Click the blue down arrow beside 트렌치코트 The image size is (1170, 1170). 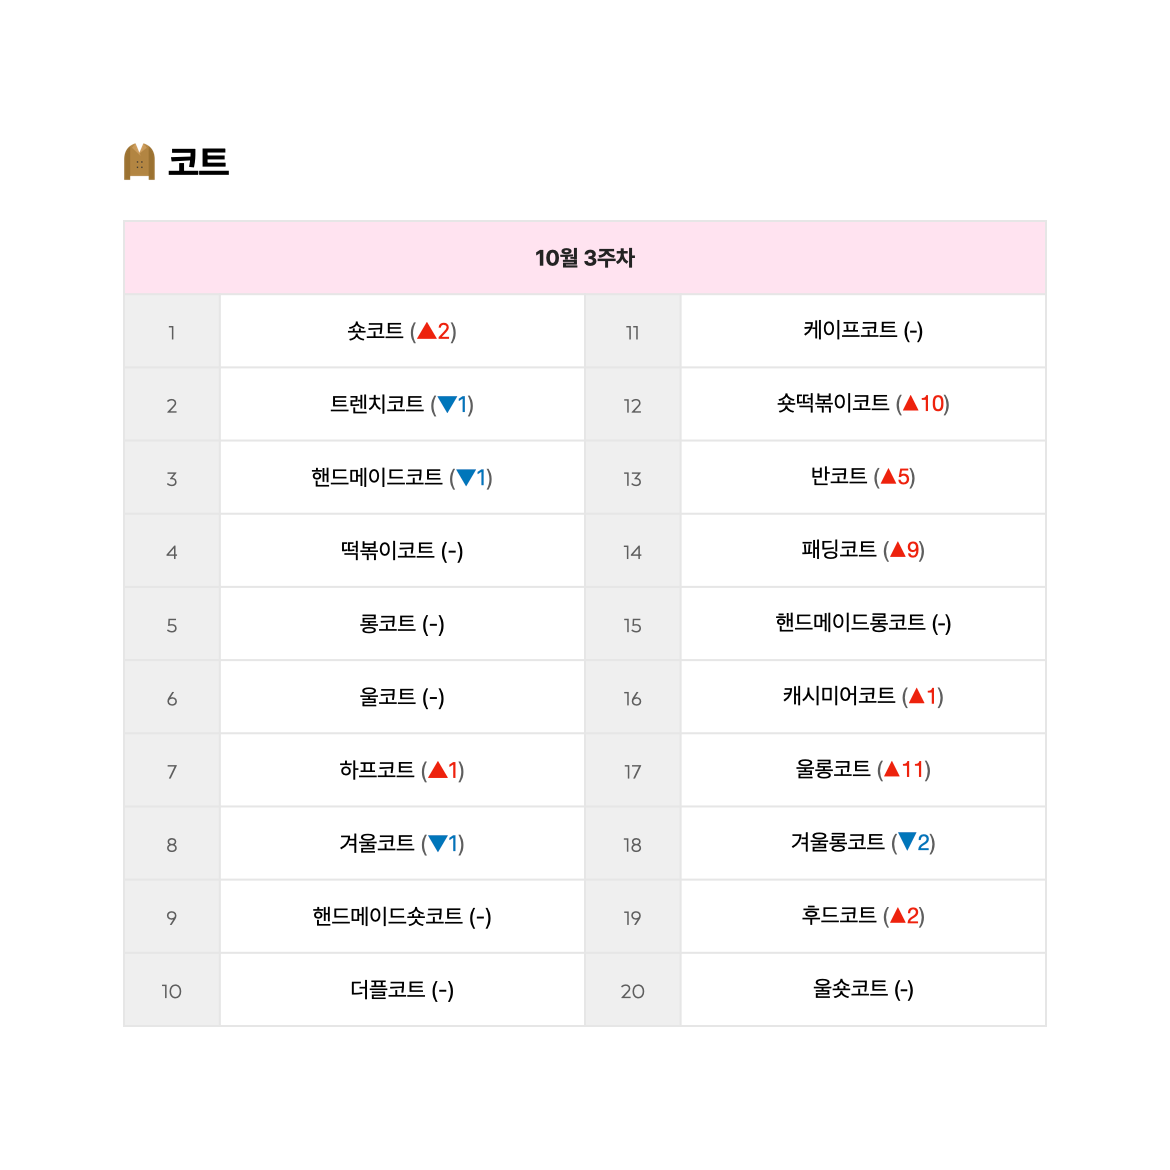(447, 404)
